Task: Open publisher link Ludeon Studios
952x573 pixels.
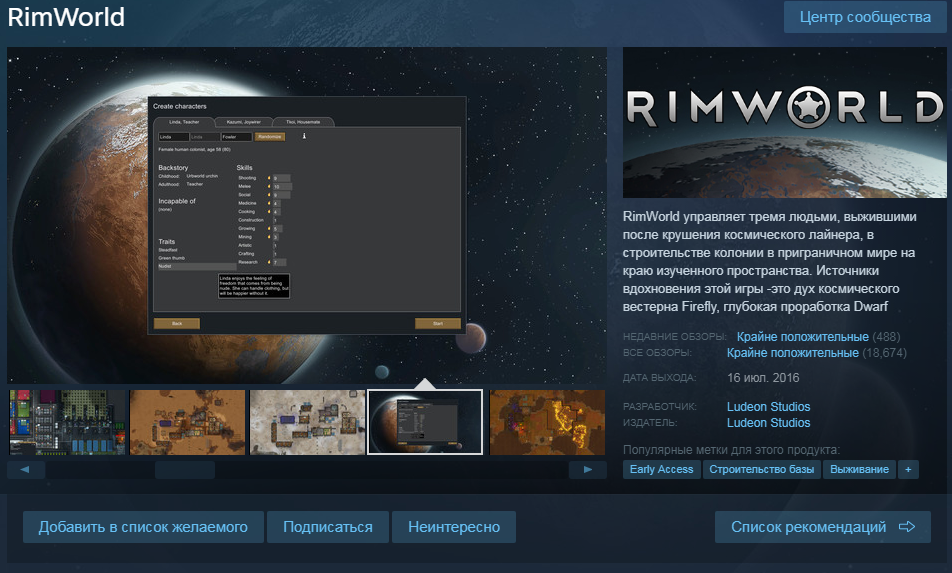Action: 768,422
